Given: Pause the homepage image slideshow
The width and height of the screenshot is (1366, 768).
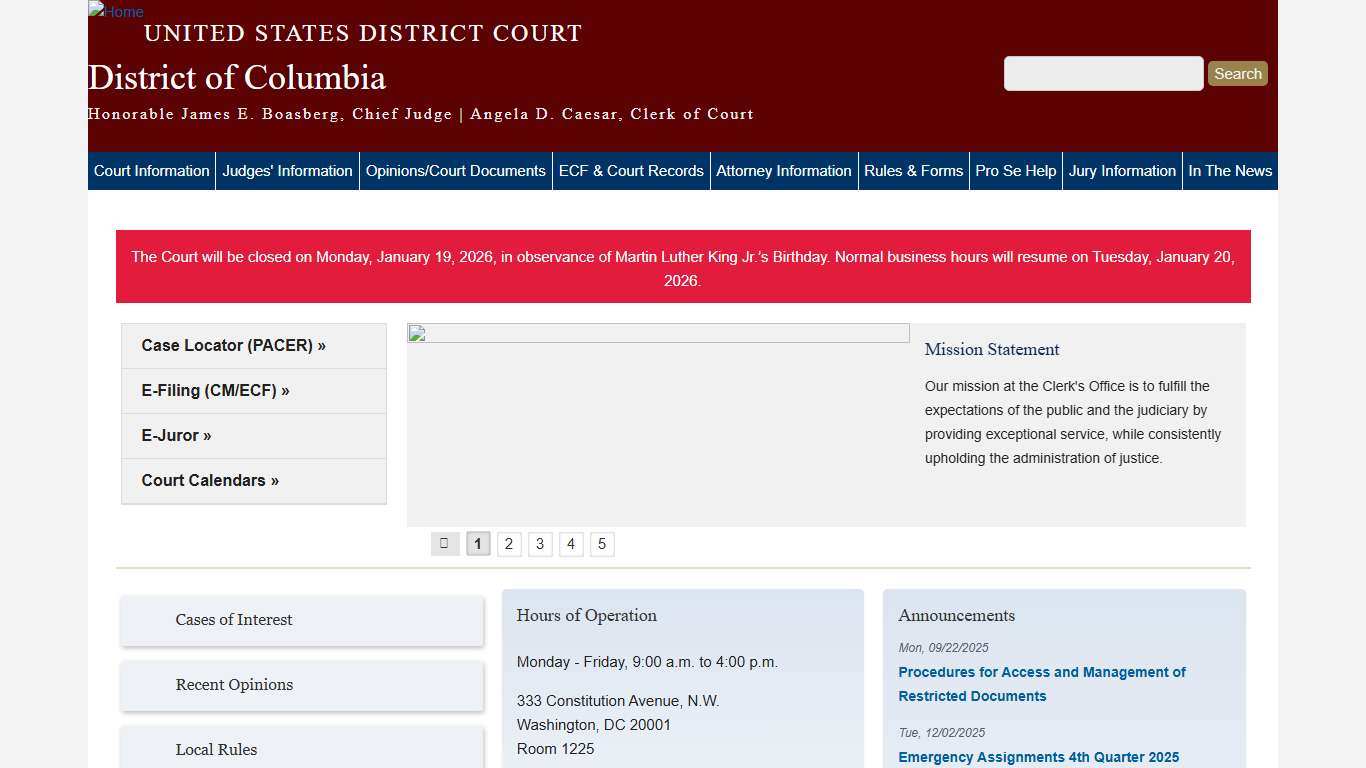Looking at the screenshot, I should click(444, 543).
